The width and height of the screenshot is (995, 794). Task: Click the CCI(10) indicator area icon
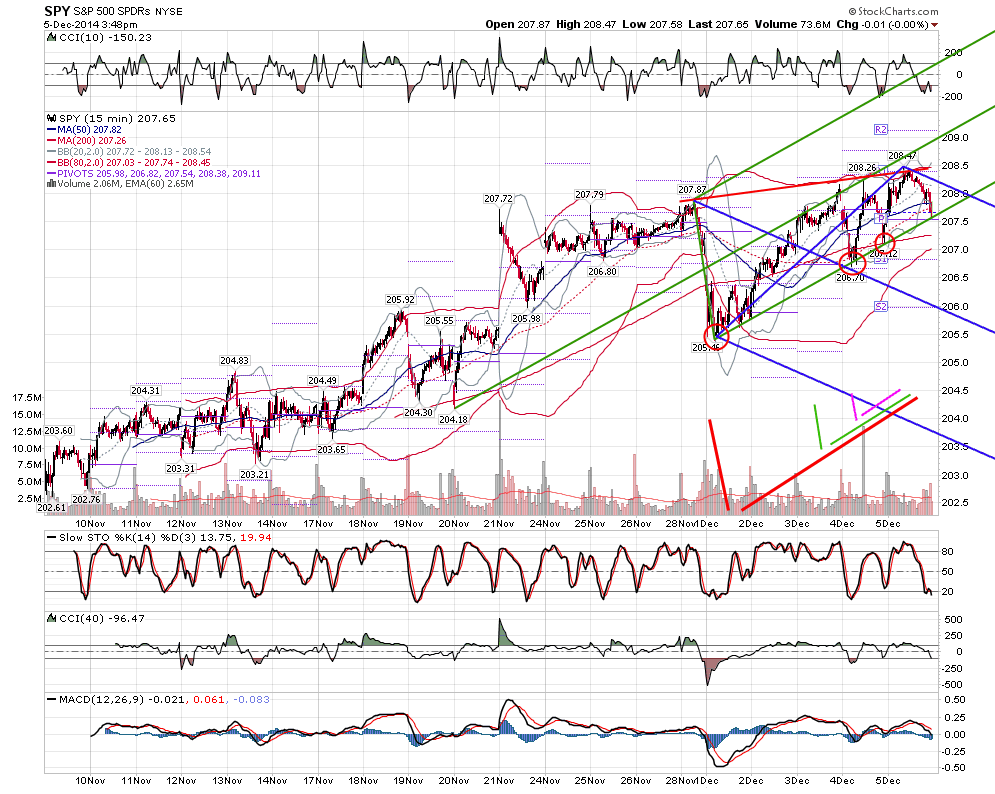point(52,37)
